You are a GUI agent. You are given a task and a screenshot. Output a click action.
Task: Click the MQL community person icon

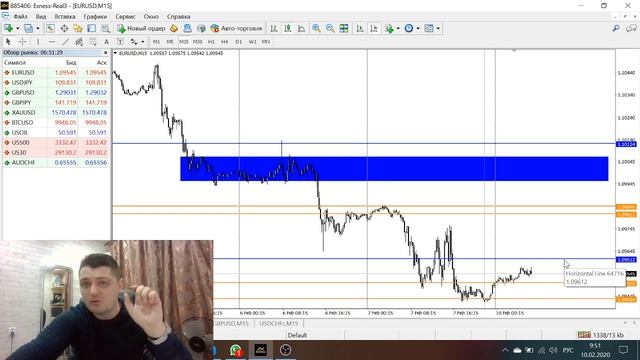[x=187, y=28]
